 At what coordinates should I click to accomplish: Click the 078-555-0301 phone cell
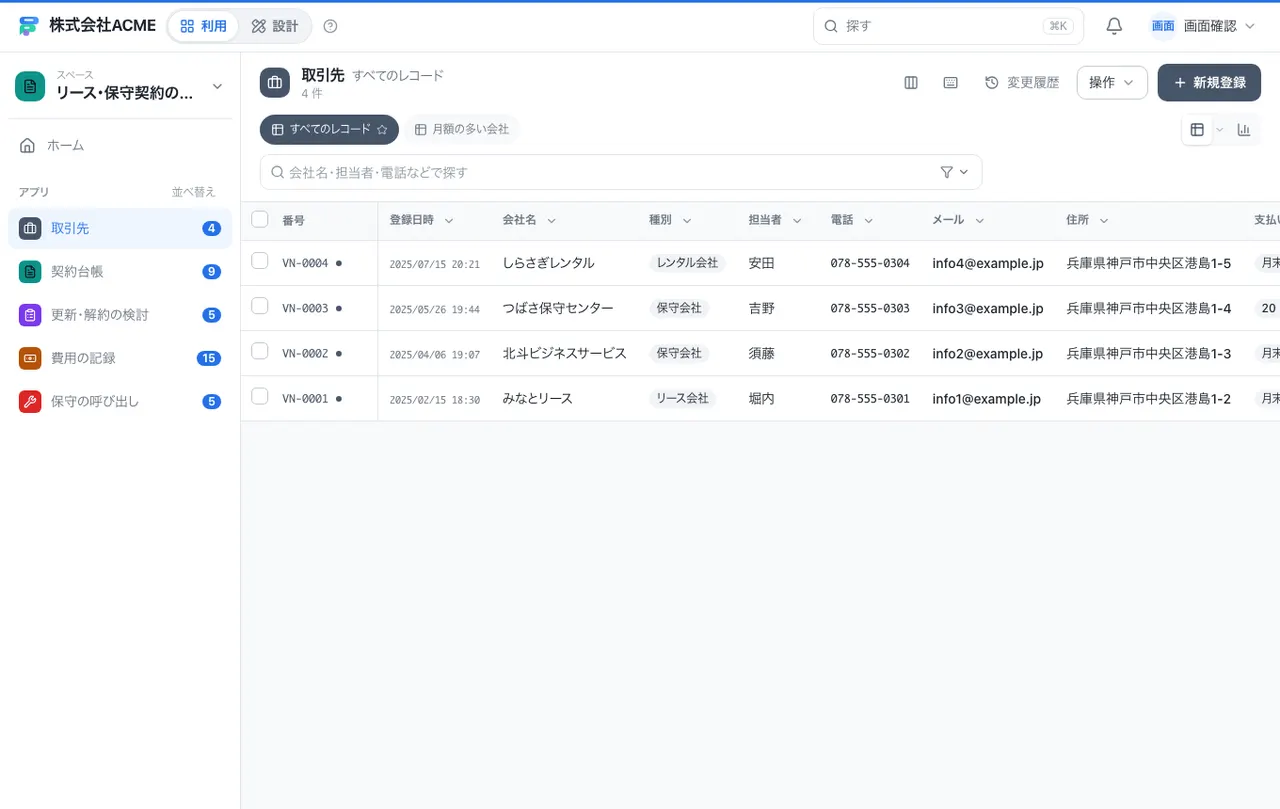coord(870,399)
